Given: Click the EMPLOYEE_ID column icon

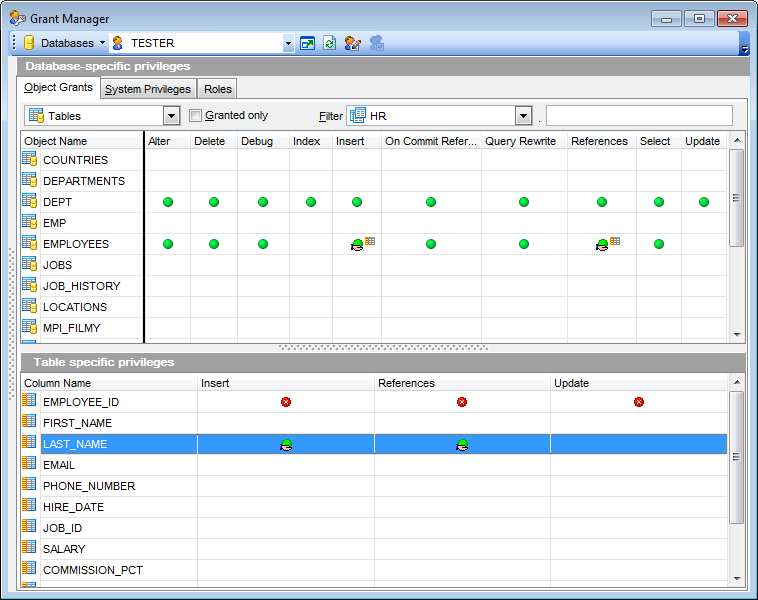Looking at the screenshot, I should click(x=29, y=400).
